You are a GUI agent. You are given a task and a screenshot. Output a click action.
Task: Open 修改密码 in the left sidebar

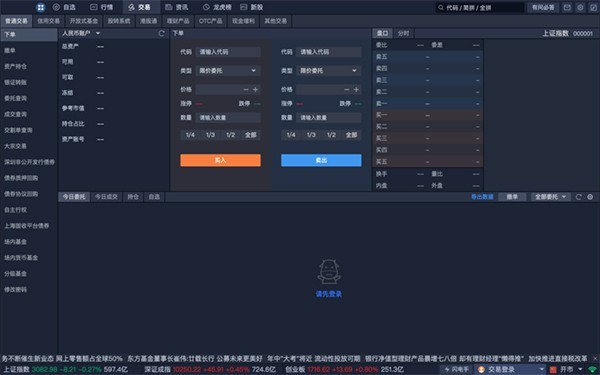pyautogui.click(x=15, y=290)
